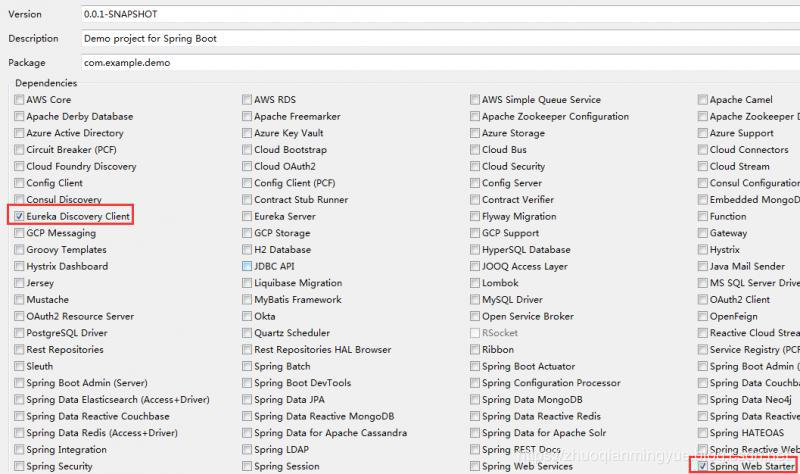The image size is (800, 474).
Task: Click the Package name field
Action: coord(440,63)
